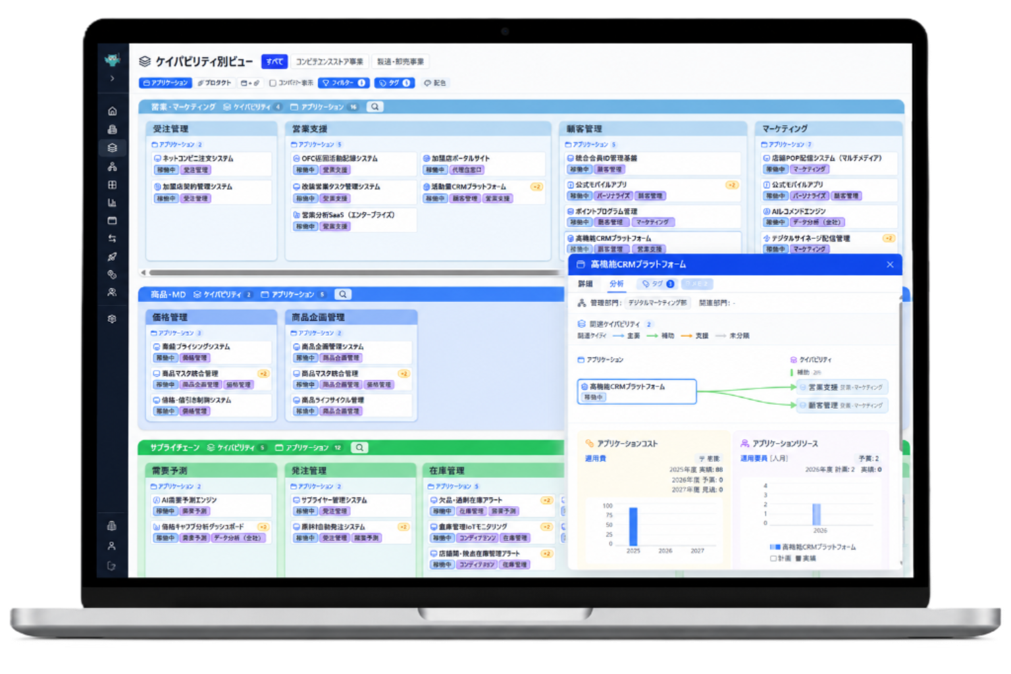Expand the +2 badge on 価格ギャップ分析ダッシュボード card

(263, 527)
